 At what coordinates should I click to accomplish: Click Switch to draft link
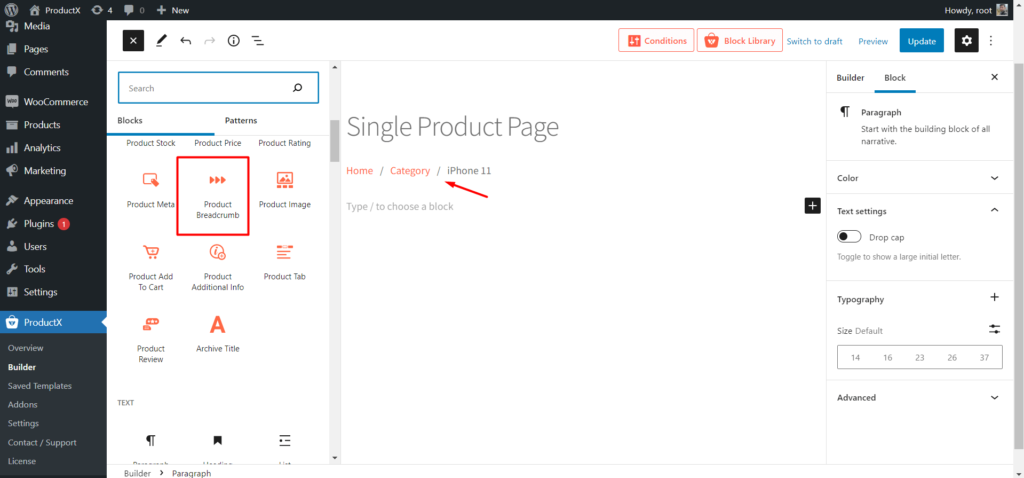tap(814, 41)
